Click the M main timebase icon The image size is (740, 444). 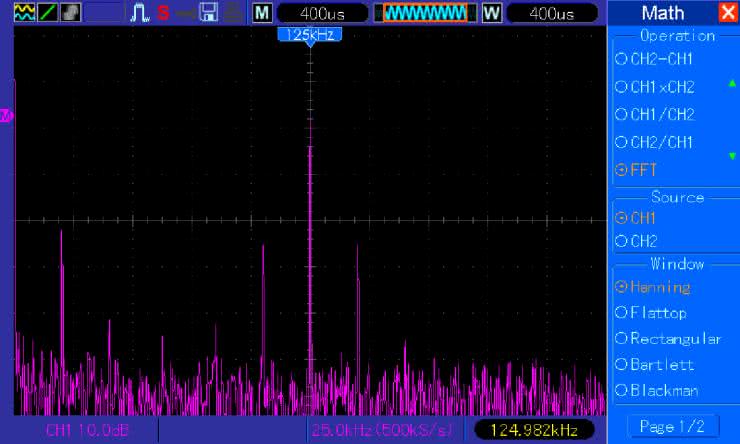pos(261,13)
